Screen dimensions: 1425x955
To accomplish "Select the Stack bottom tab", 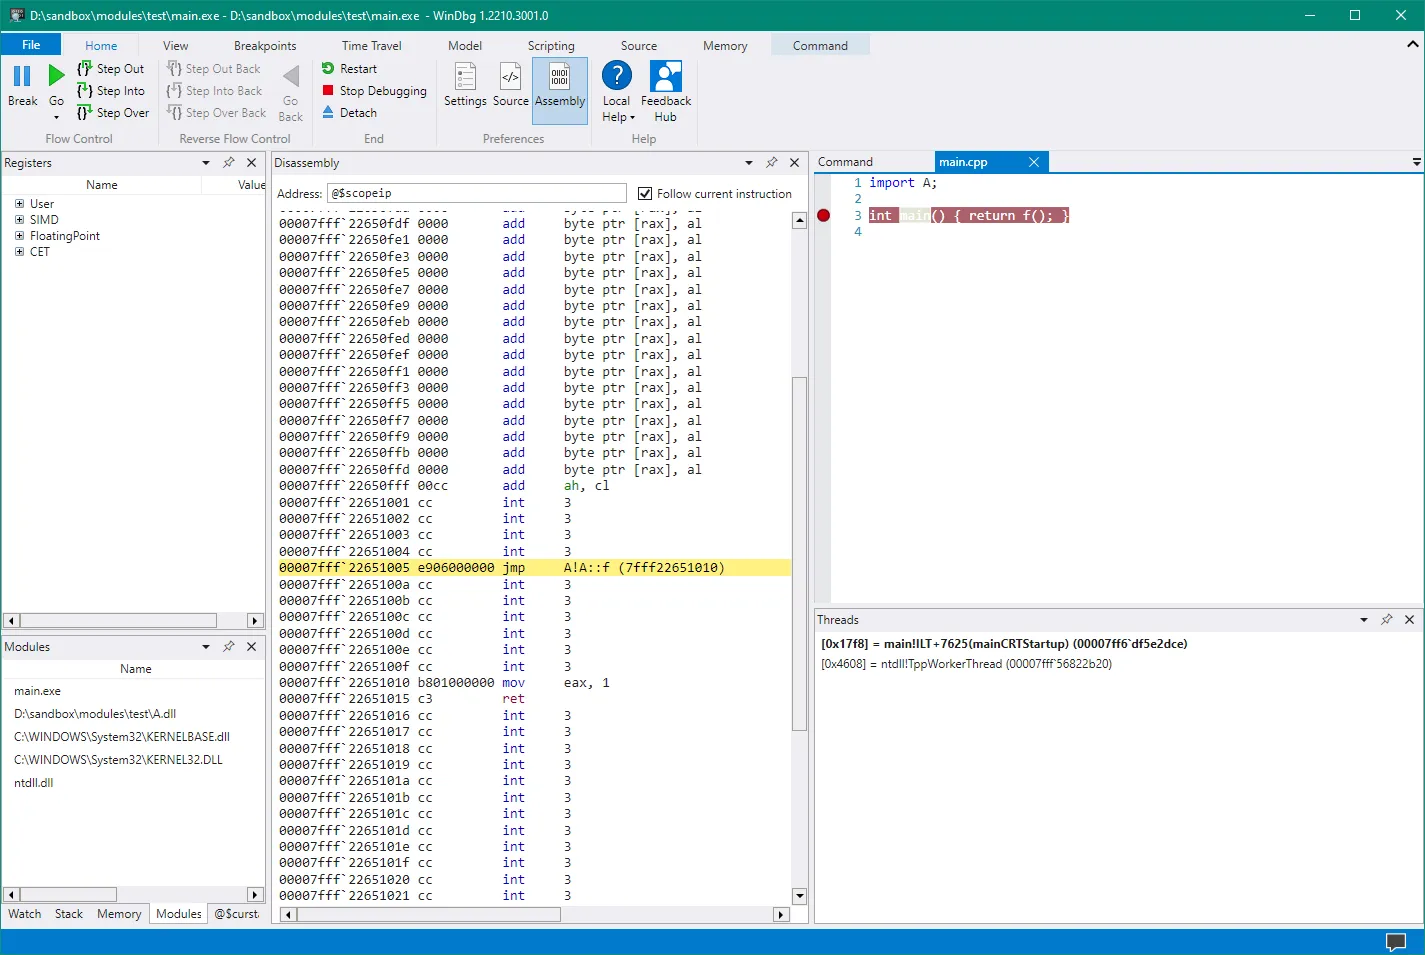I will (x=69, y=914).
